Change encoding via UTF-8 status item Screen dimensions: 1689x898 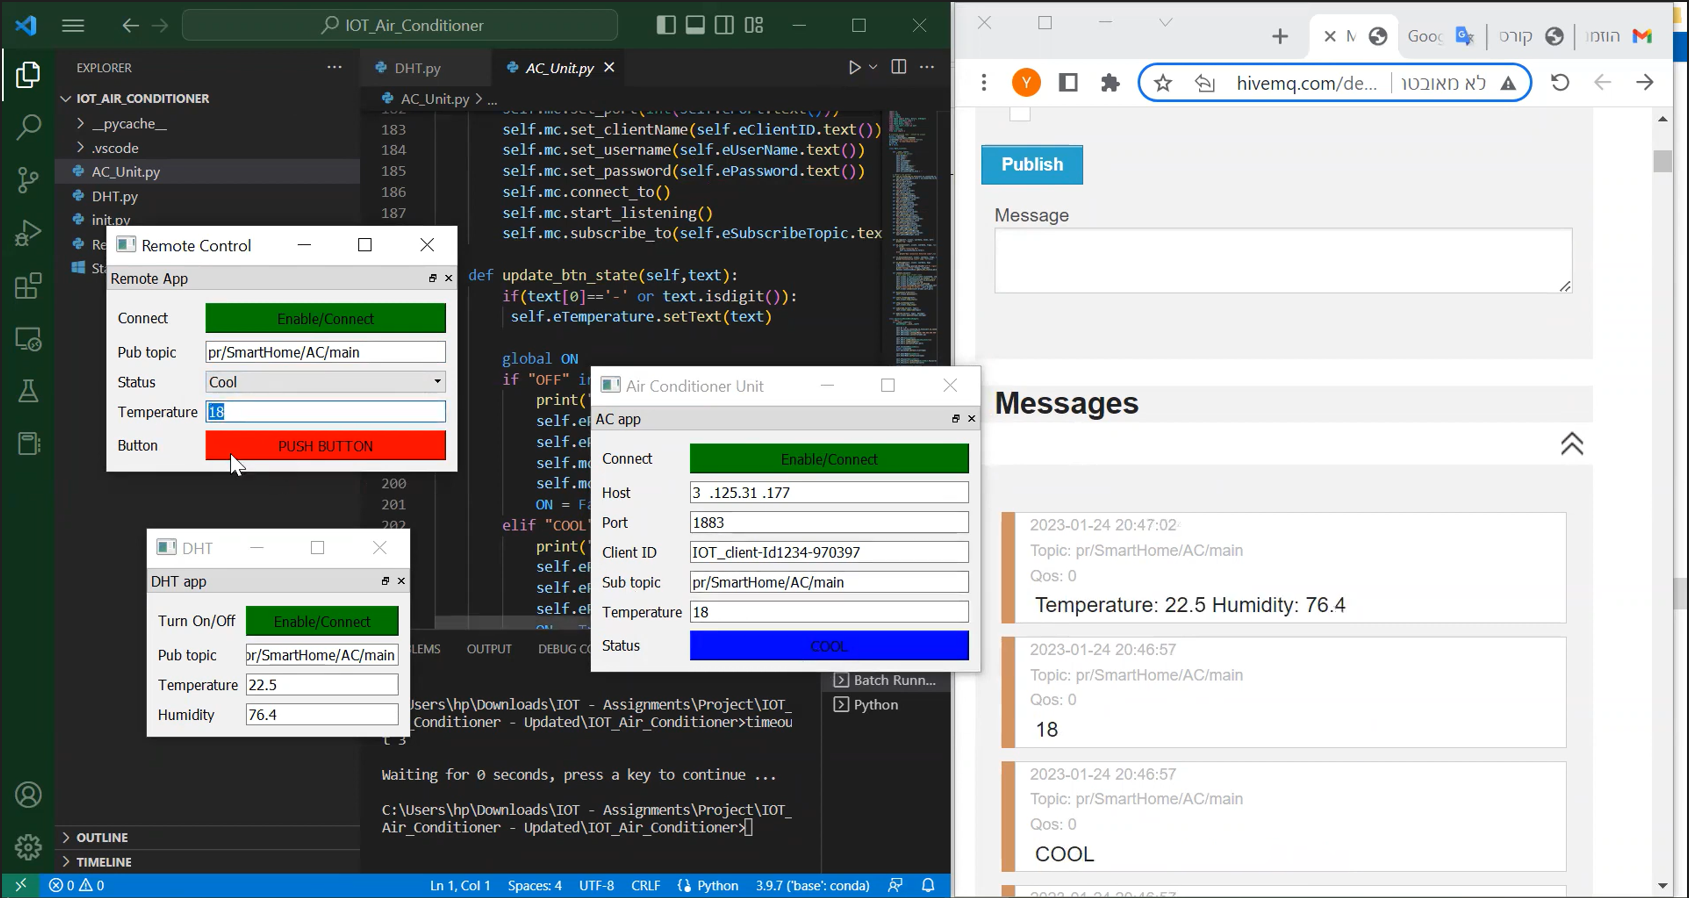coord(596,885)
